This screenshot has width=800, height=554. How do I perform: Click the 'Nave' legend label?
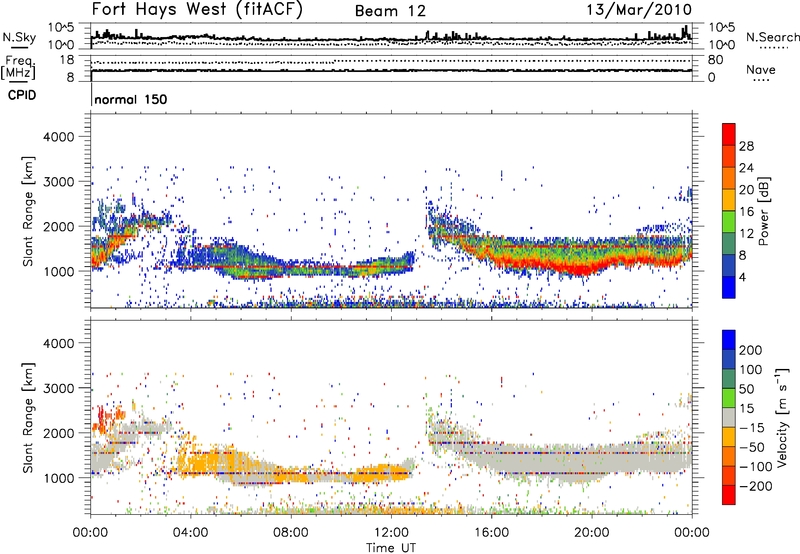coord(761,69)
